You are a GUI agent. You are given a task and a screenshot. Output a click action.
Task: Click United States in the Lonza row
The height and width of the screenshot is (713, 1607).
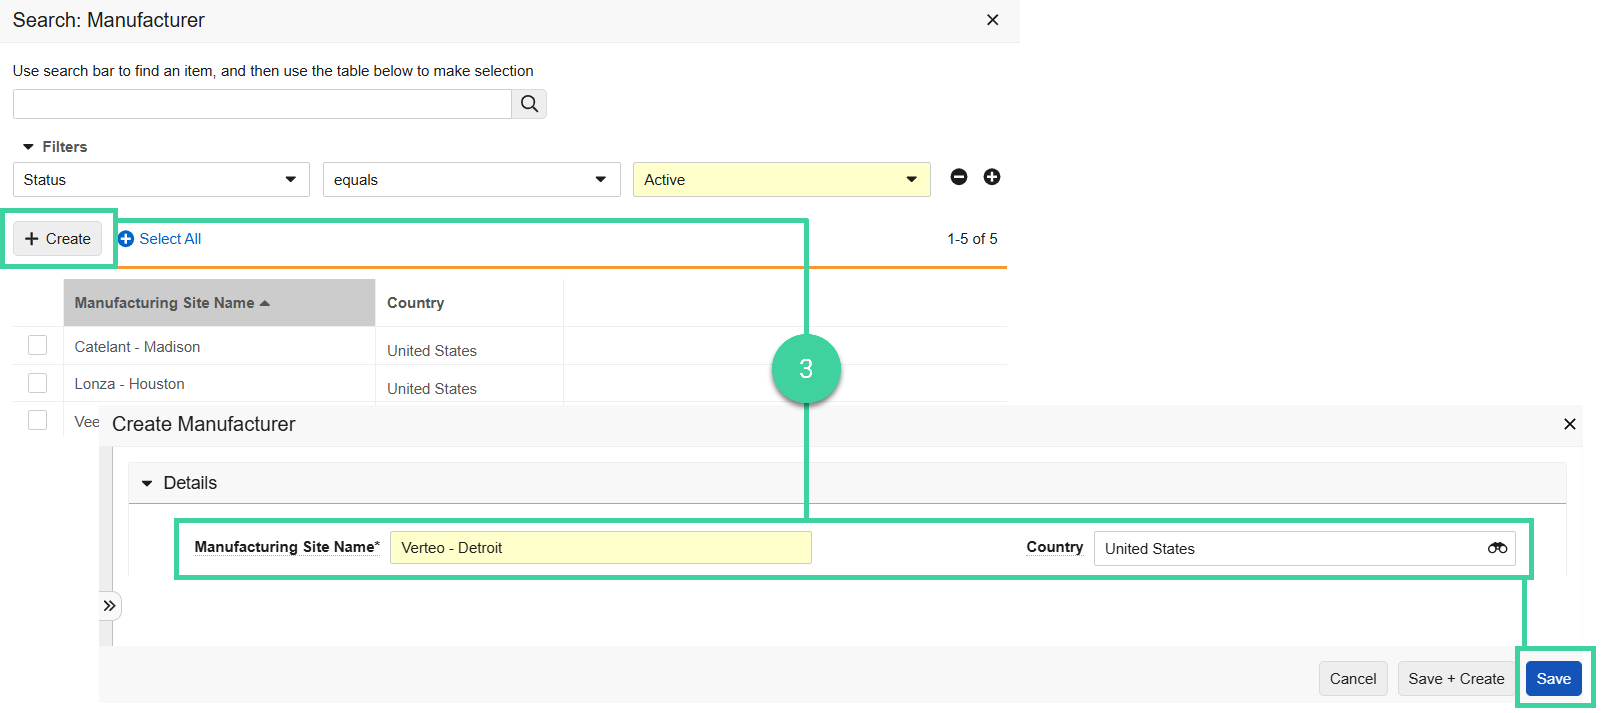(432, 389)
